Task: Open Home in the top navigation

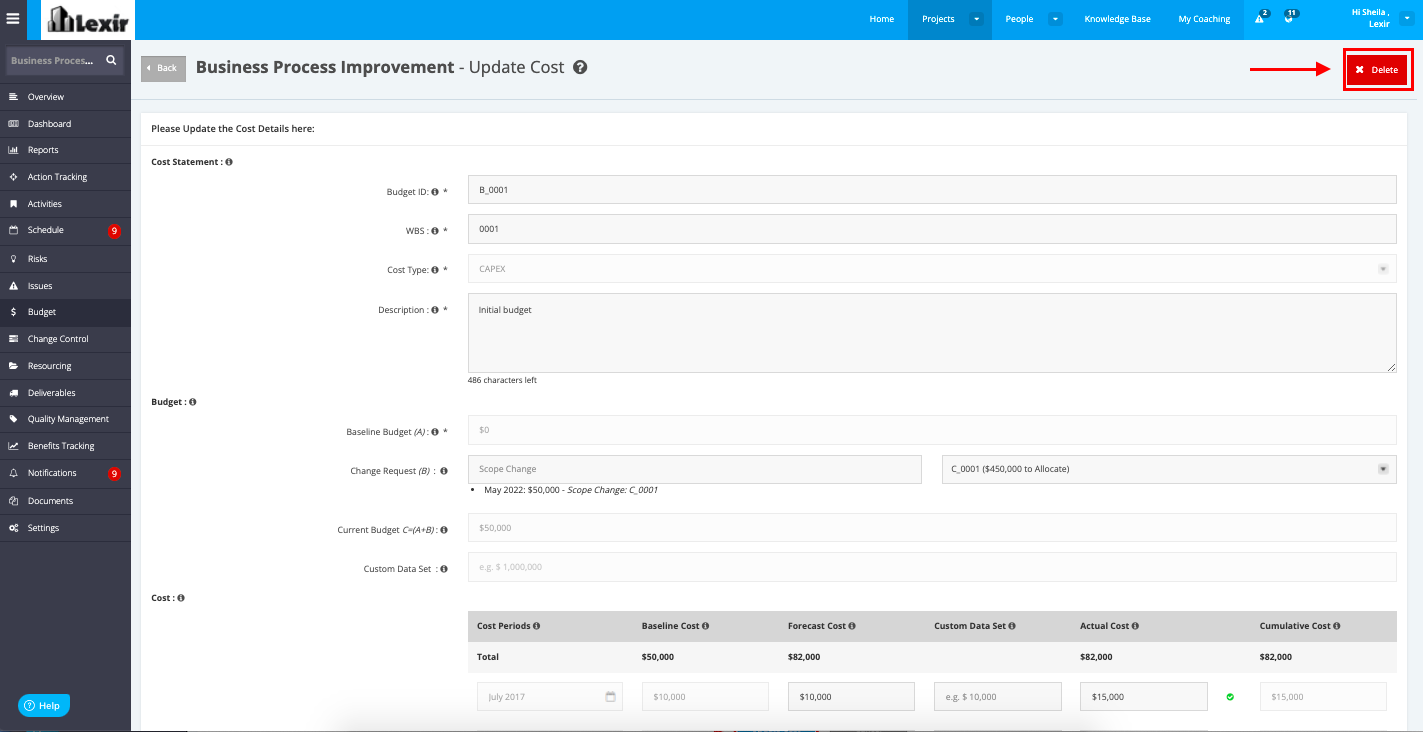Action: [882, 19]
